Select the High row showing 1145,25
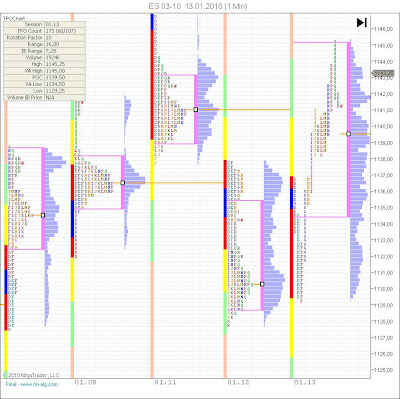 (44, 64)
